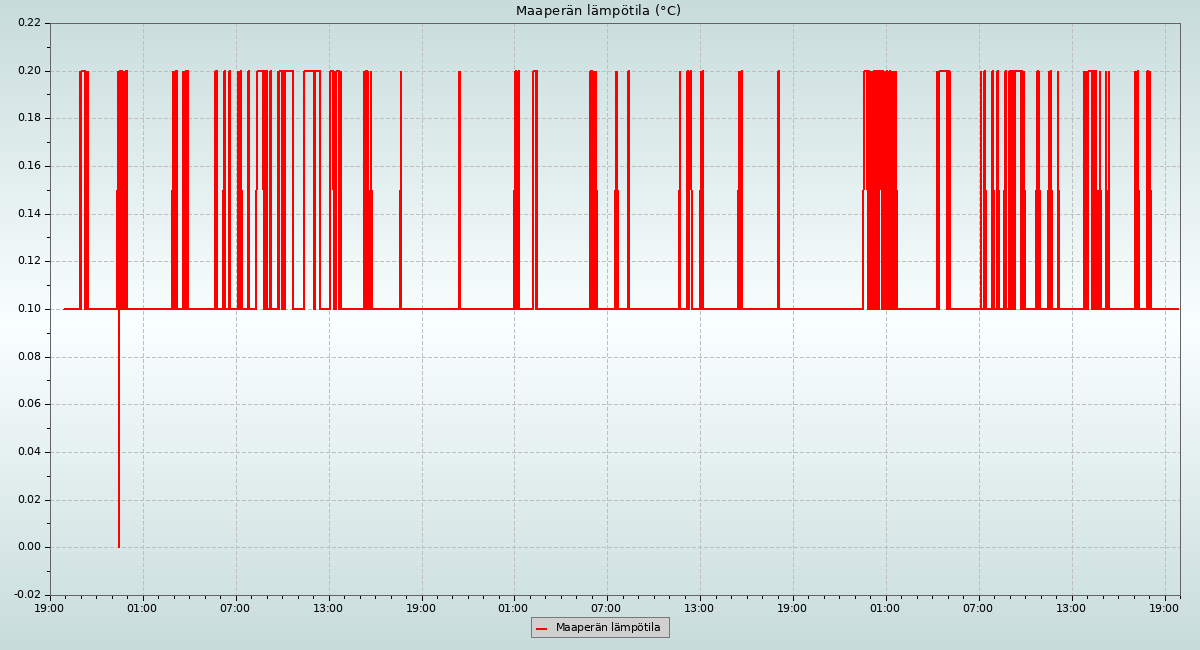
Task: Click the 0.02 y-axis label
Action: point(29,499)
